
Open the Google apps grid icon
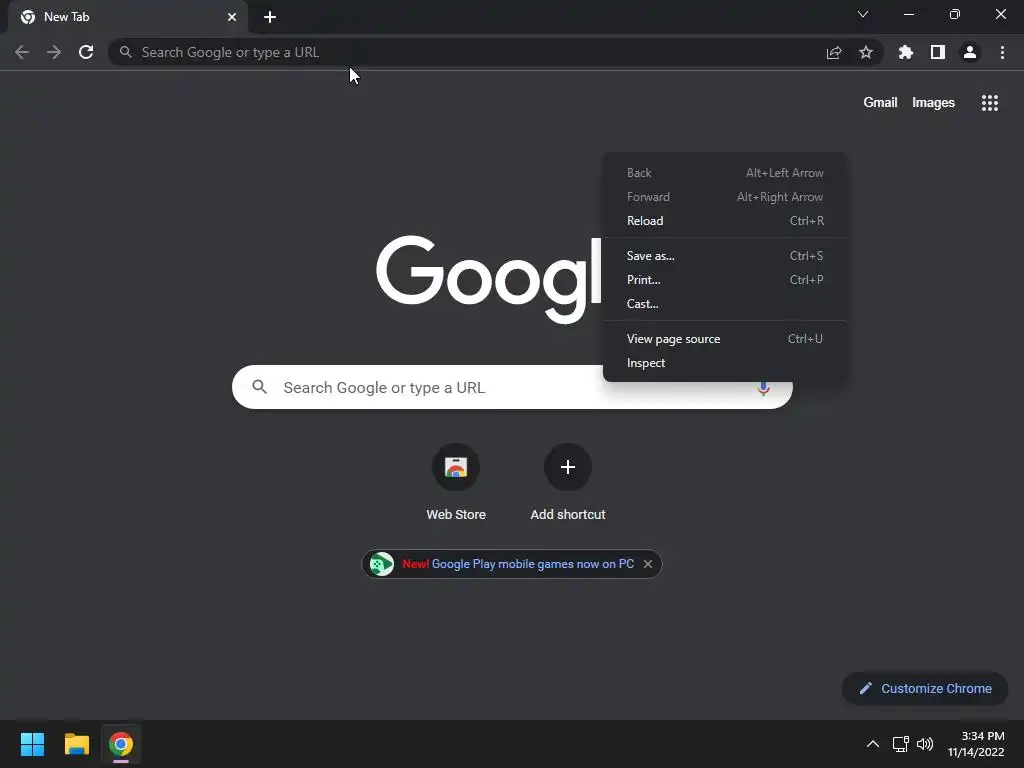(x=990, y=103)
